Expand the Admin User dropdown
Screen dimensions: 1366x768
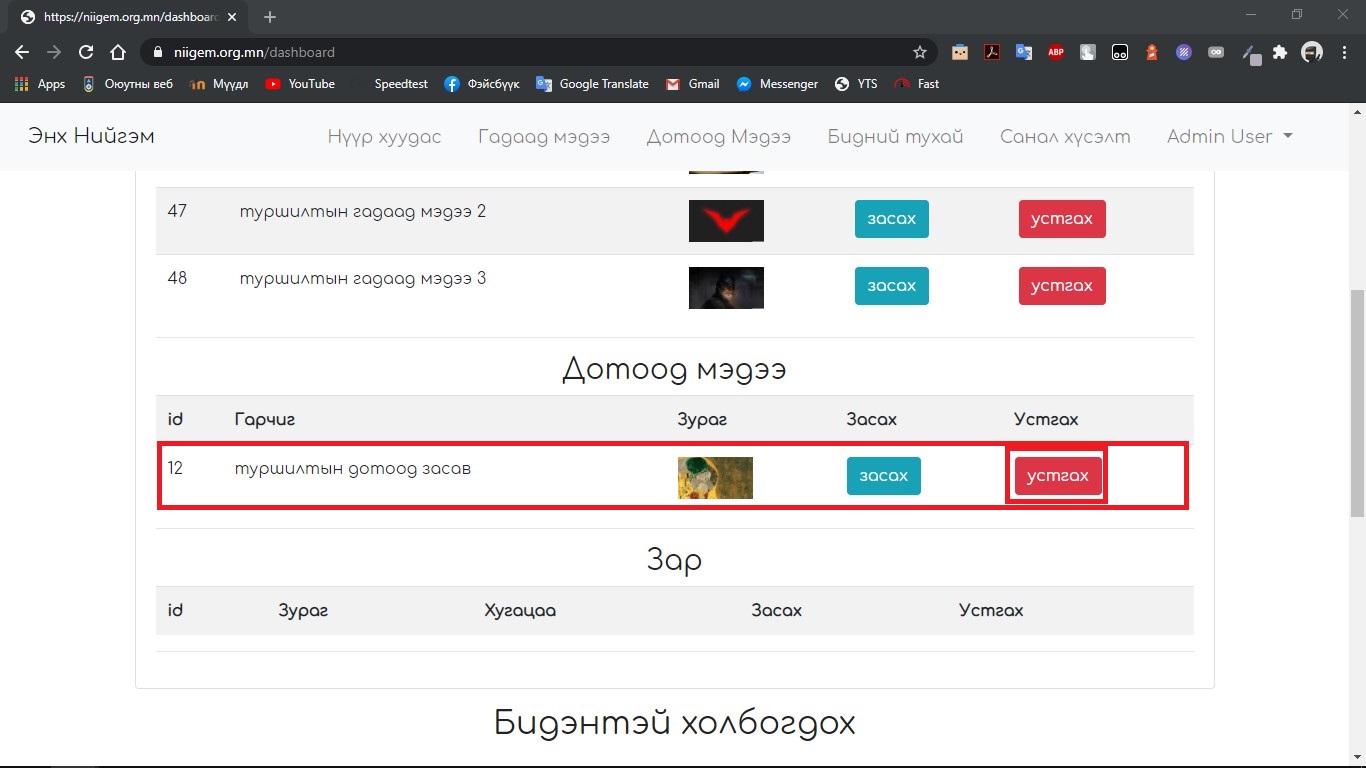pyautogui.click(x=1229, y=137)
